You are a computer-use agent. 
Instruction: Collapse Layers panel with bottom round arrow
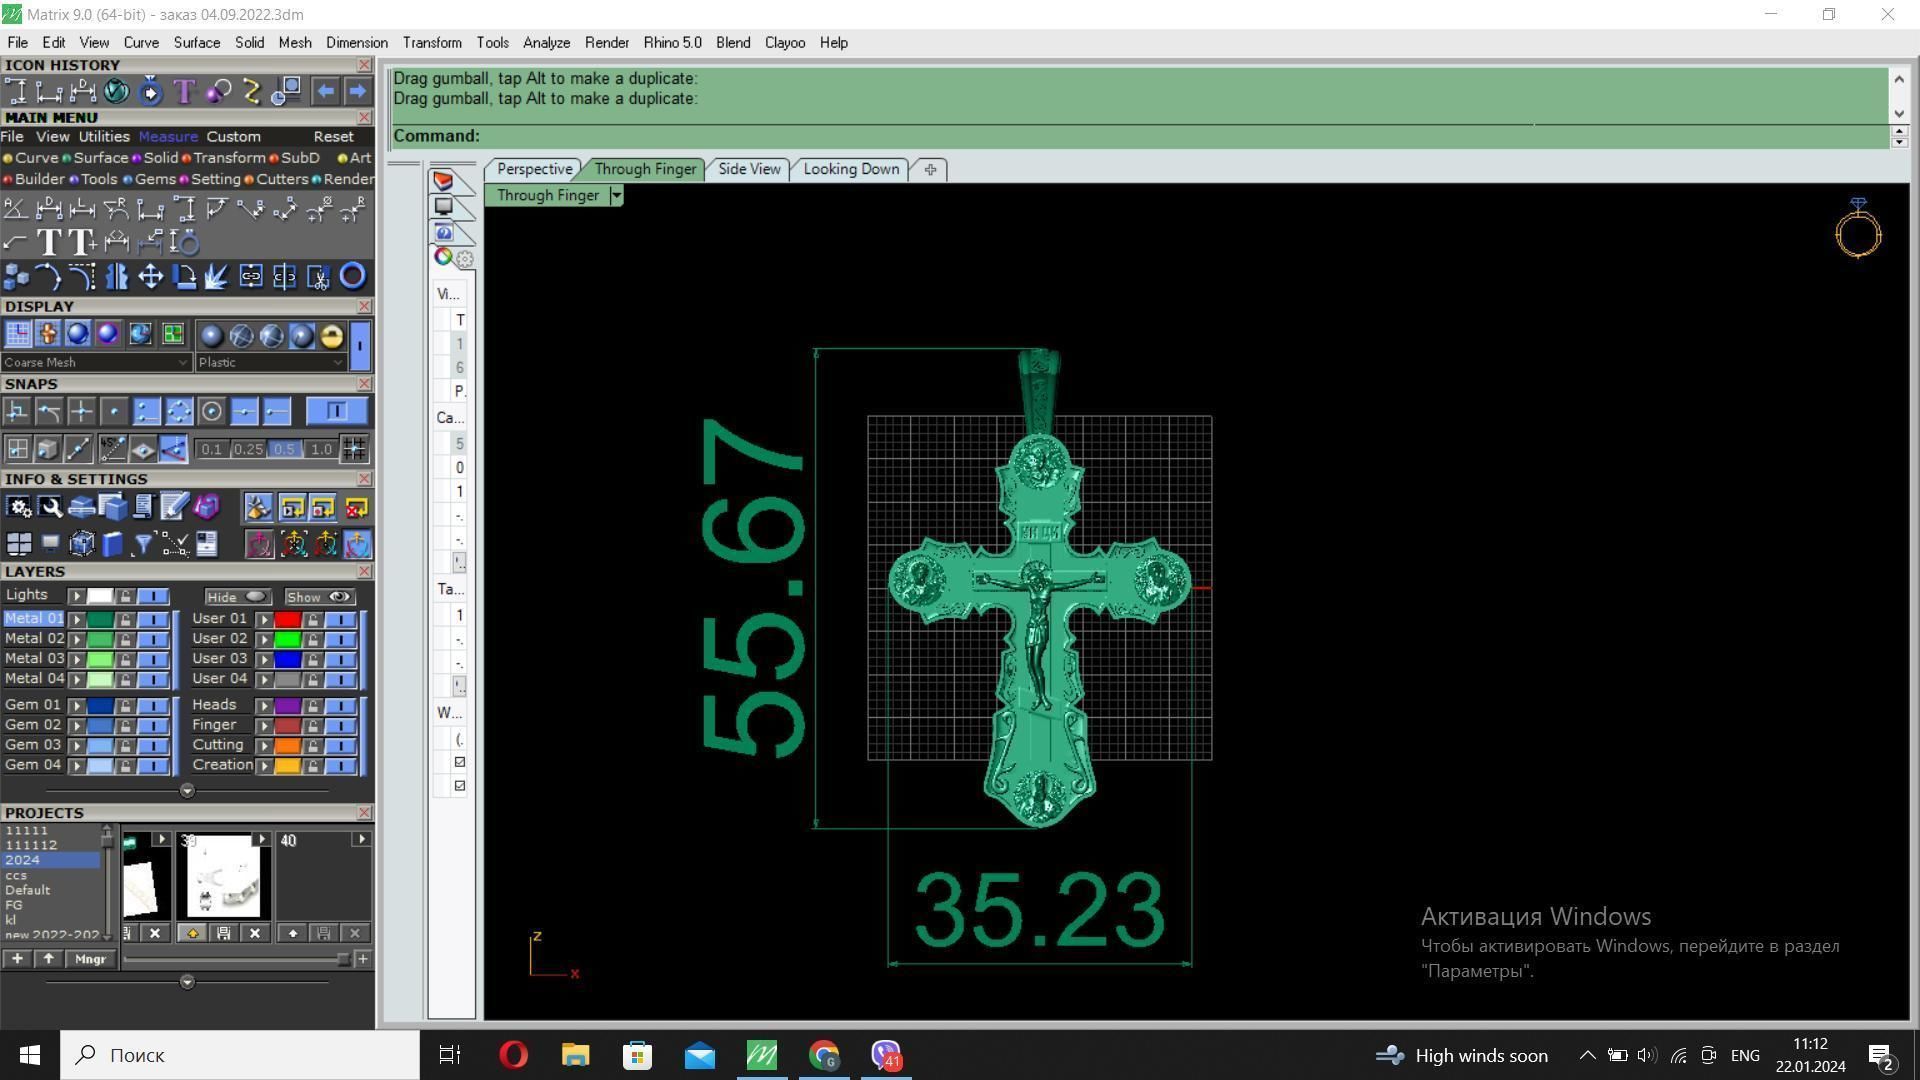(187, 791)
